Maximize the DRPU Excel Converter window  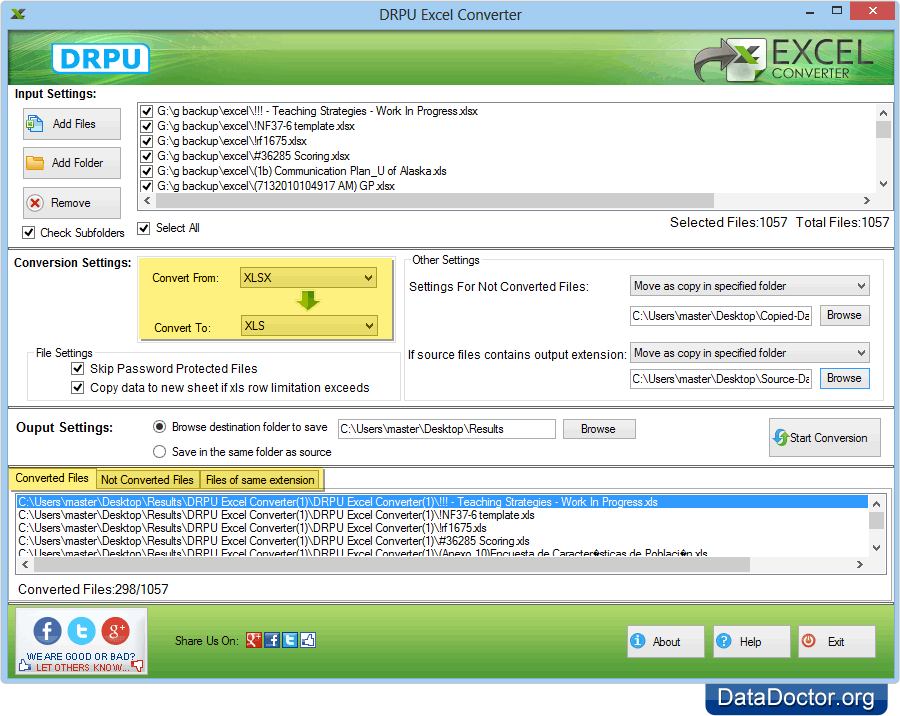coord(837,11)
